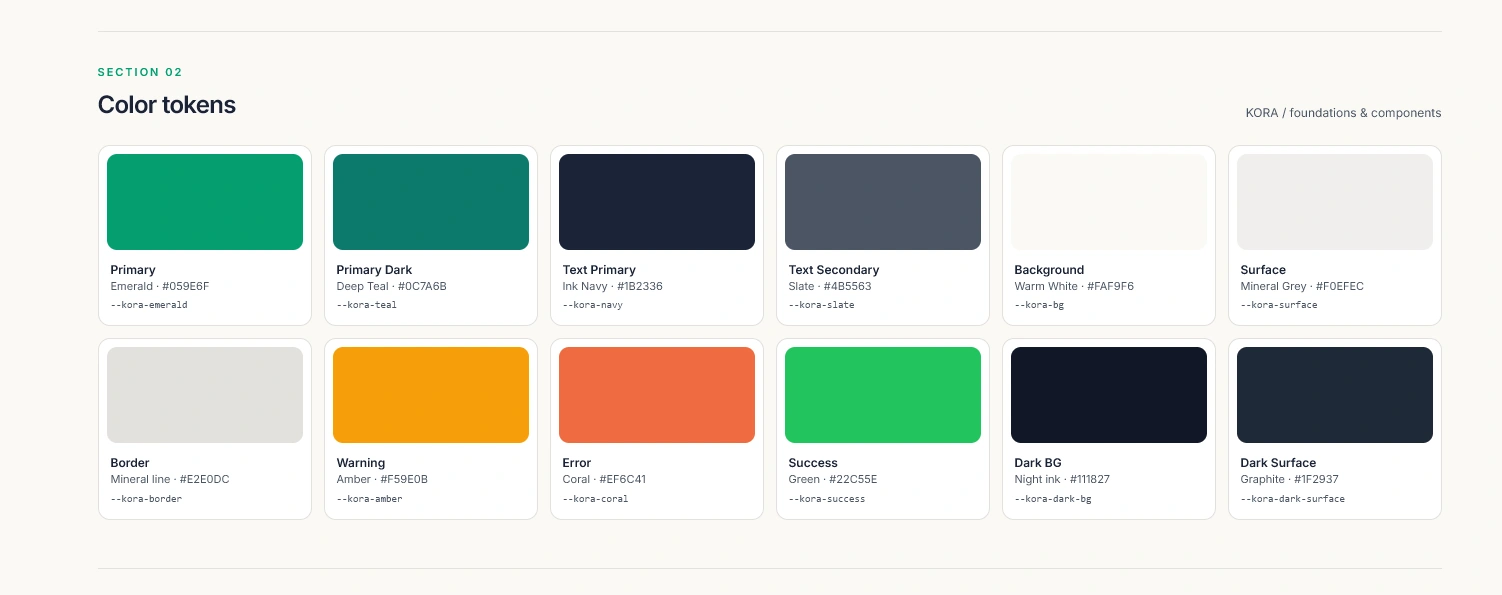Click the Emerald primary color swatch
Screen dimensions: 1502x595
(205, 202)
